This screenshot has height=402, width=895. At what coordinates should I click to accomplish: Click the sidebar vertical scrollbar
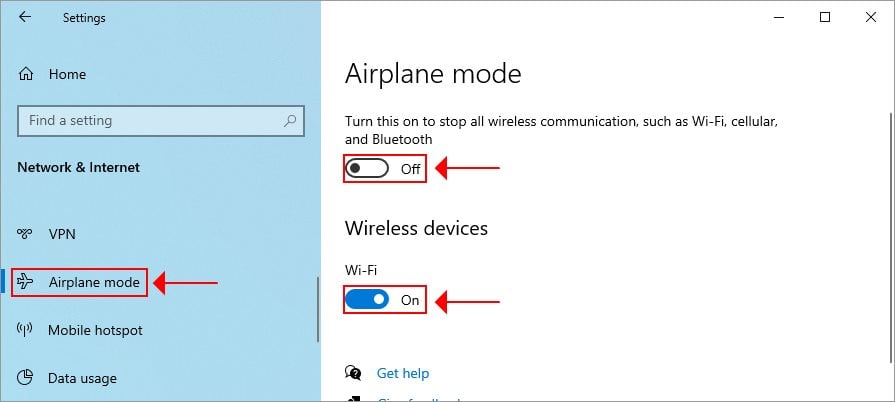(x=318, y=309)
